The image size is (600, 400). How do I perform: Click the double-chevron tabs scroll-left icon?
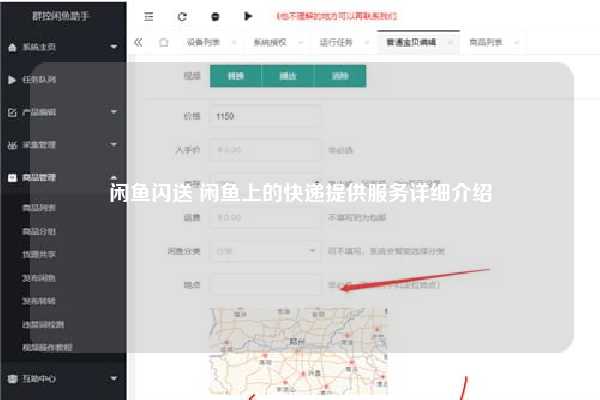pyautogui.click(x=139, y=42)
